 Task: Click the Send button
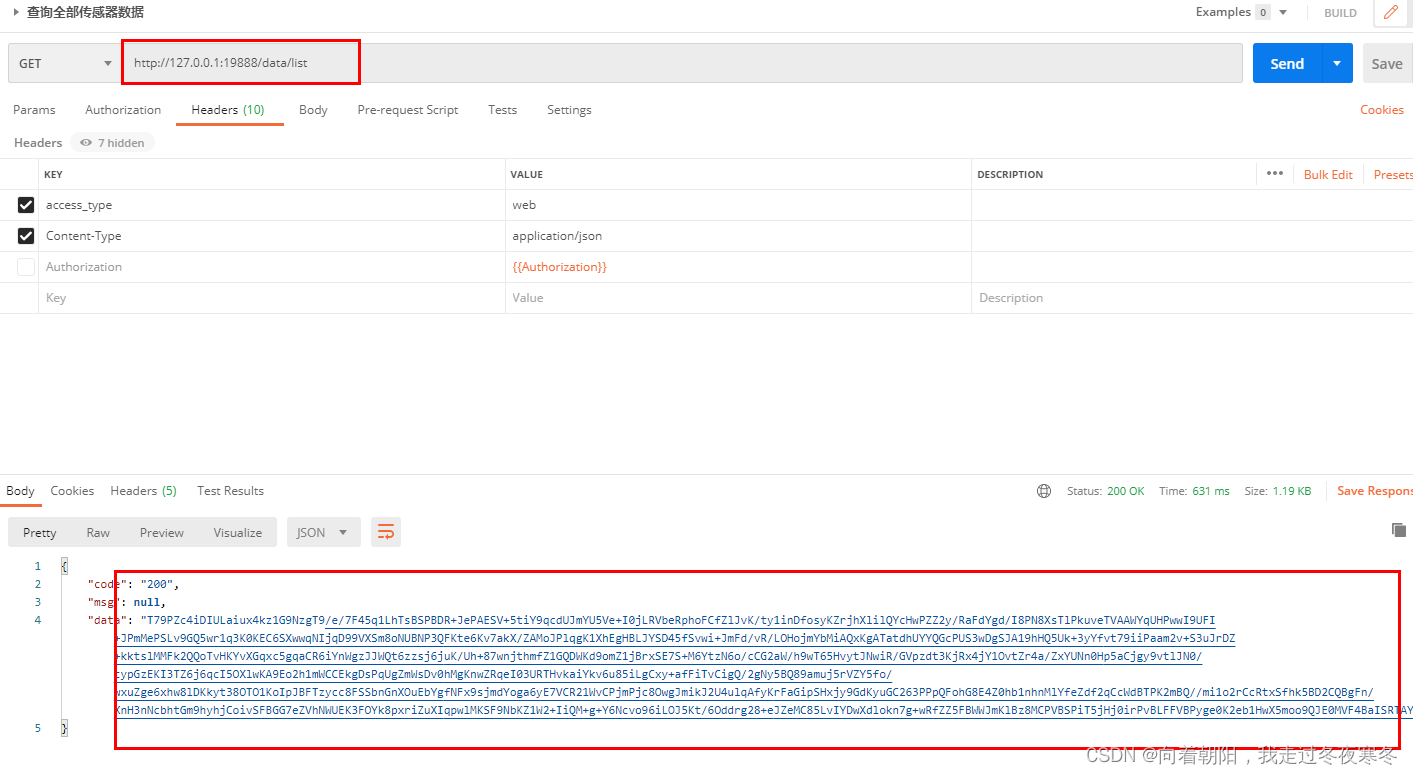pos(1287,63)
